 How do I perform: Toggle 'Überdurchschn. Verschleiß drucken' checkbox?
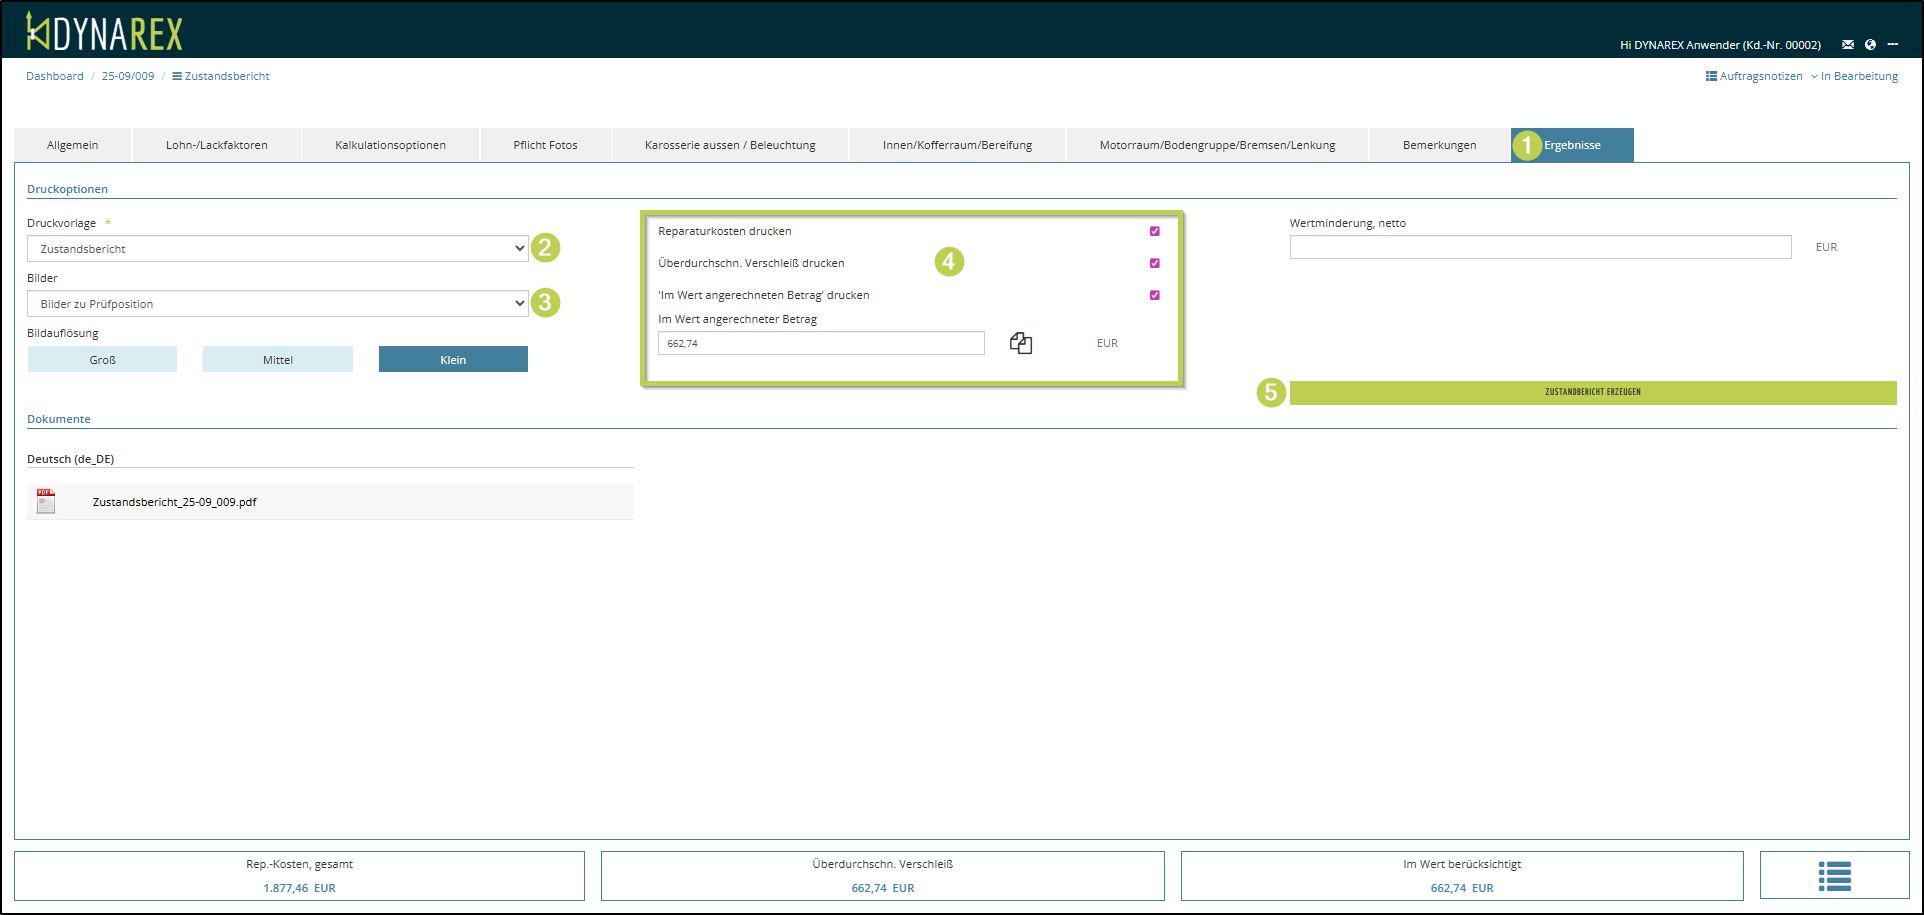[x=1155, y=263]
